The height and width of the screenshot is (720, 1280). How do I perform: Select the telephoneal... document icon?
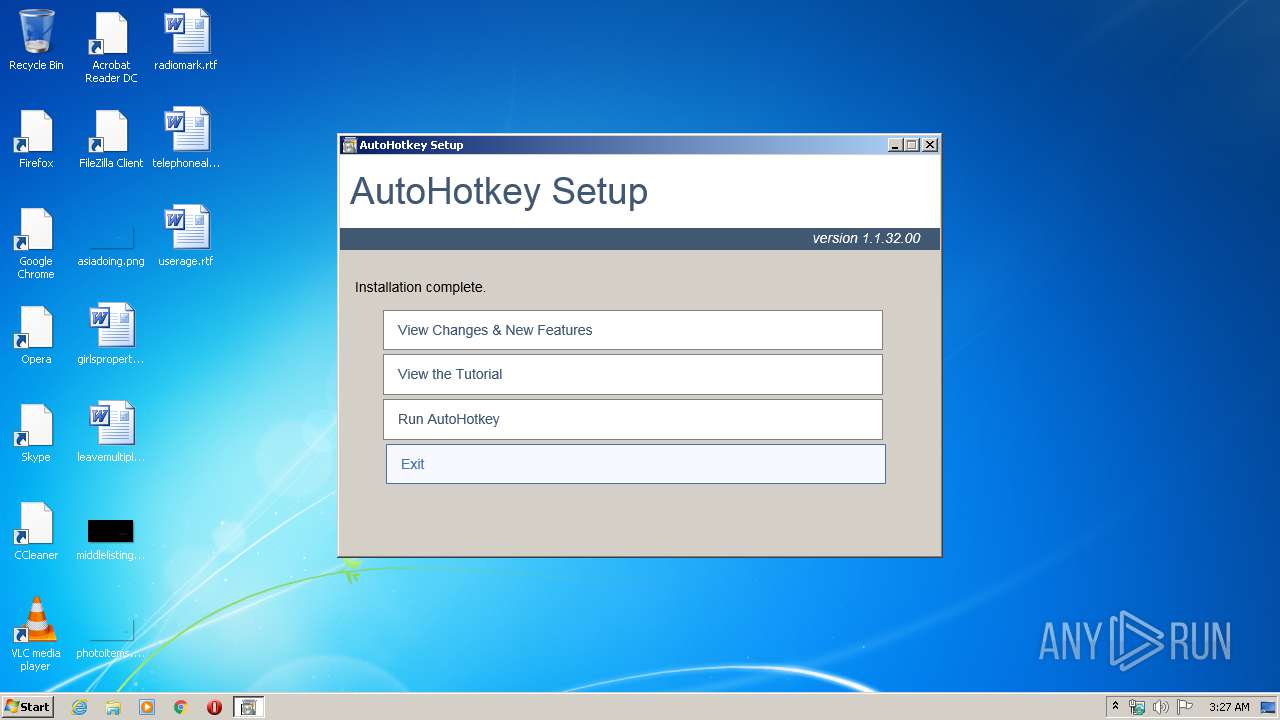tap(186, 139)
